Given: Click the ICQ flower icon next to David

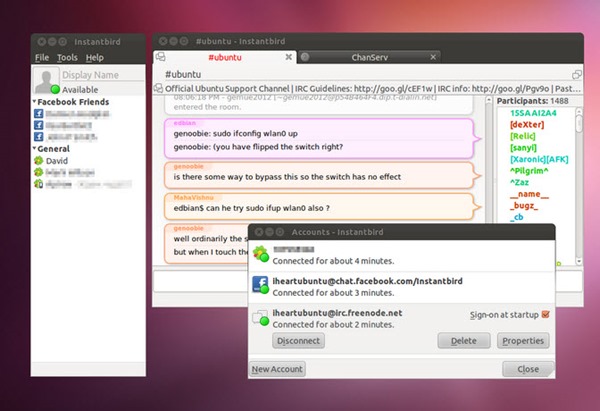Looking at the screenshot, I should 39,161.
